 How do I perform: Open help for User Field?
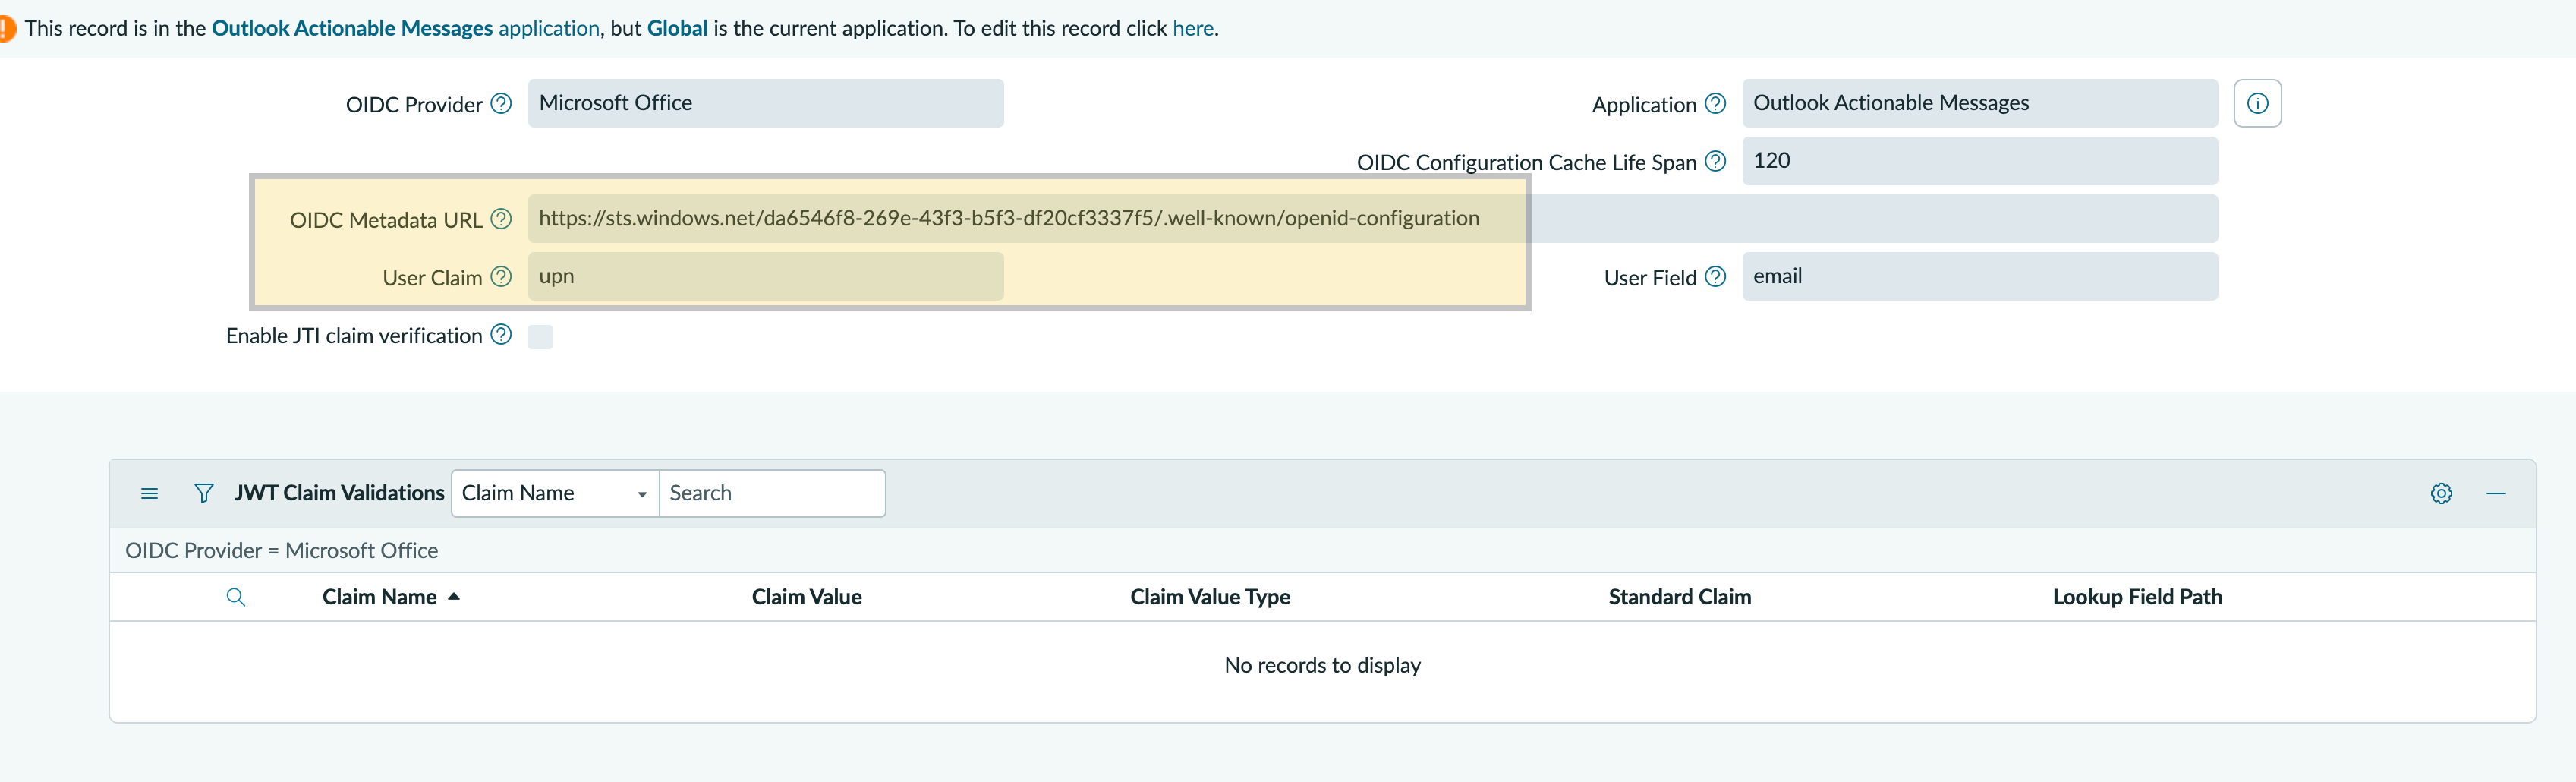click(1715, 277)
